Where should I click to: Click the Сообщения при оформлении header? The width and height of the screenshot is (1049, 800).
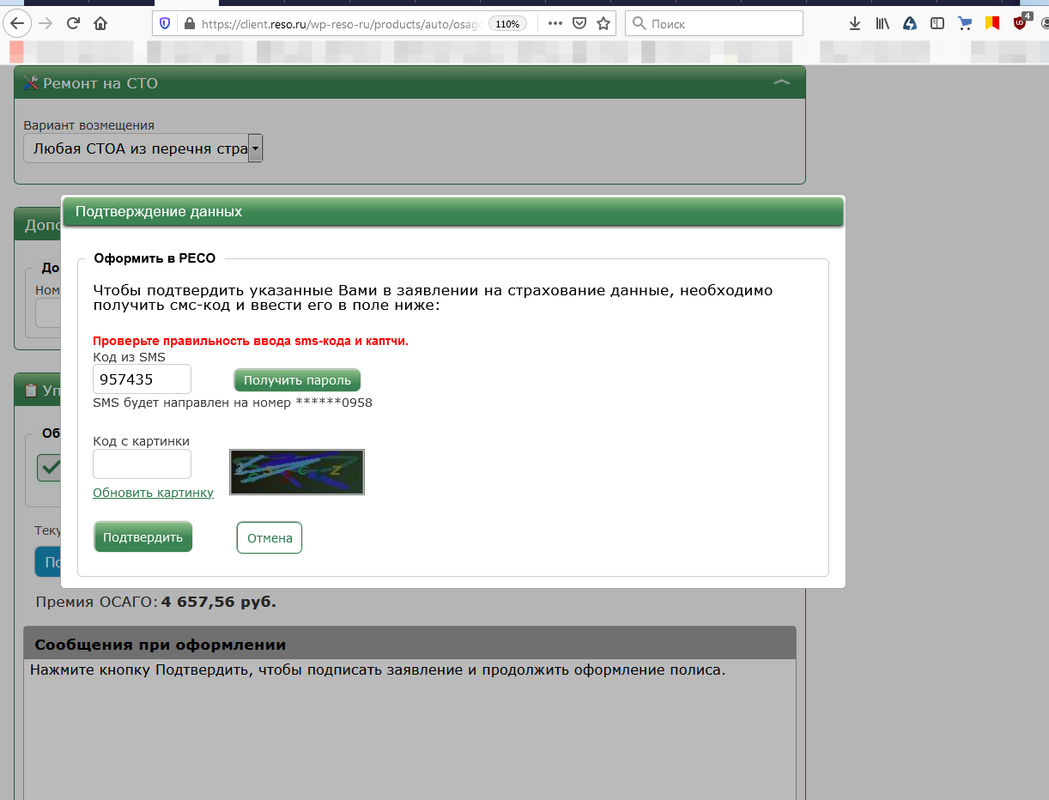(x=410, y=643)
